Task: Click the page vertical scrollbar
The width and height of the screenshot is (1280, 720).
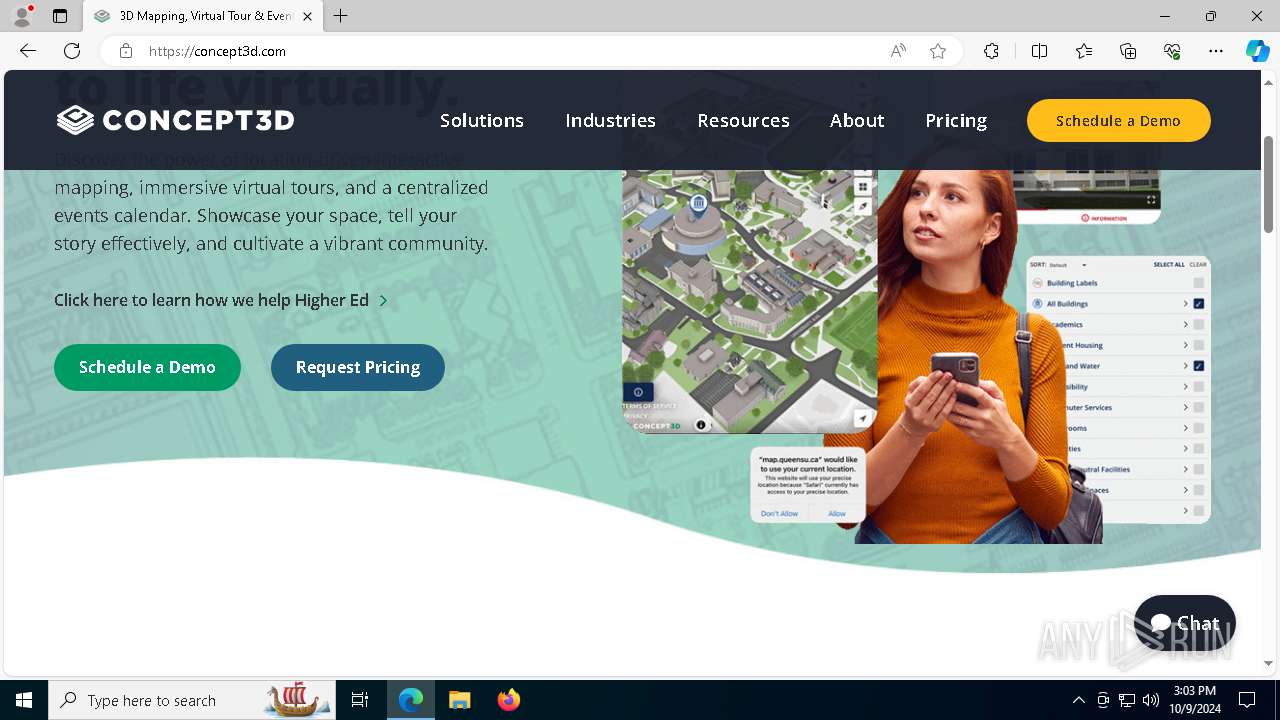Action: point(1268,185)
